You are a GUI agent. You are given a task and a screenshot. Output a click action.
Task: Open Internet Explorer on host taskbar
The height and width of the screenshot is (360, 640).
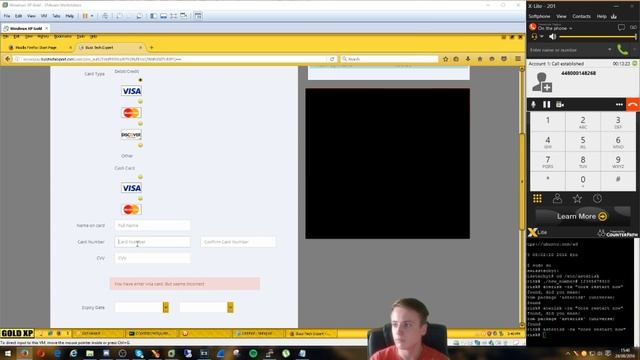click(73, 353)
